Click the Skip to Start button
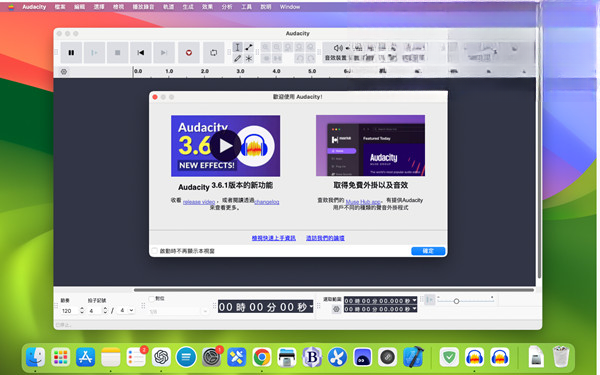 tap(141, 52)
